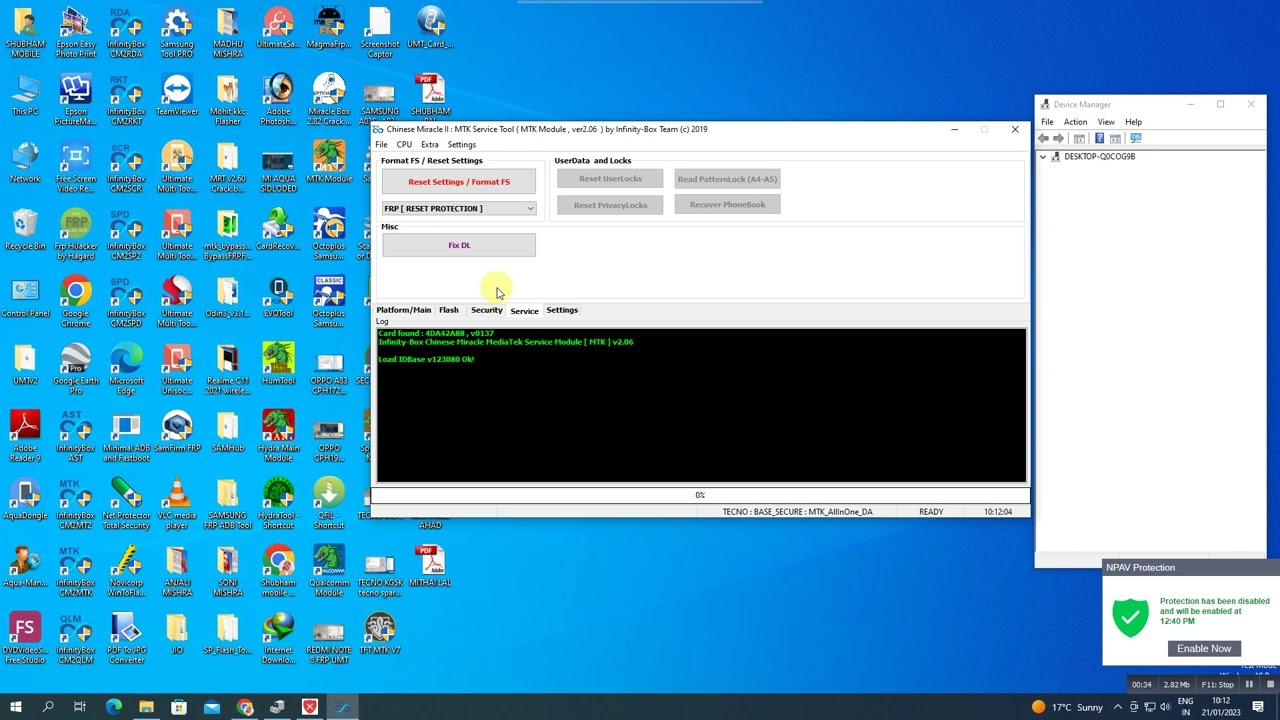The height and width of the screenshot is (720, 1280).
Task: Open UltimateSams desktop shortcut
Action: click(x=278, y=28)
